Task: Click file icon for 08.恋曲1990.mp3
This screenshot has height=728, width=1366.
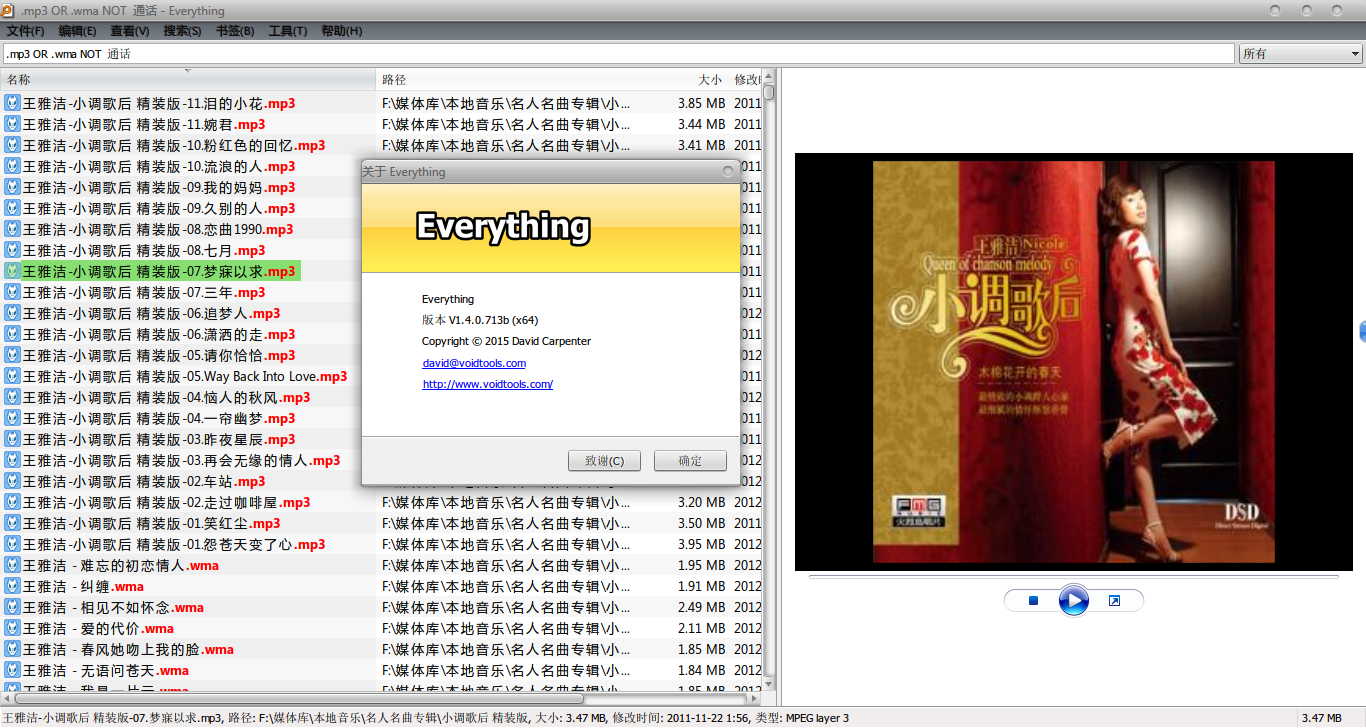Action: (12, 229)
